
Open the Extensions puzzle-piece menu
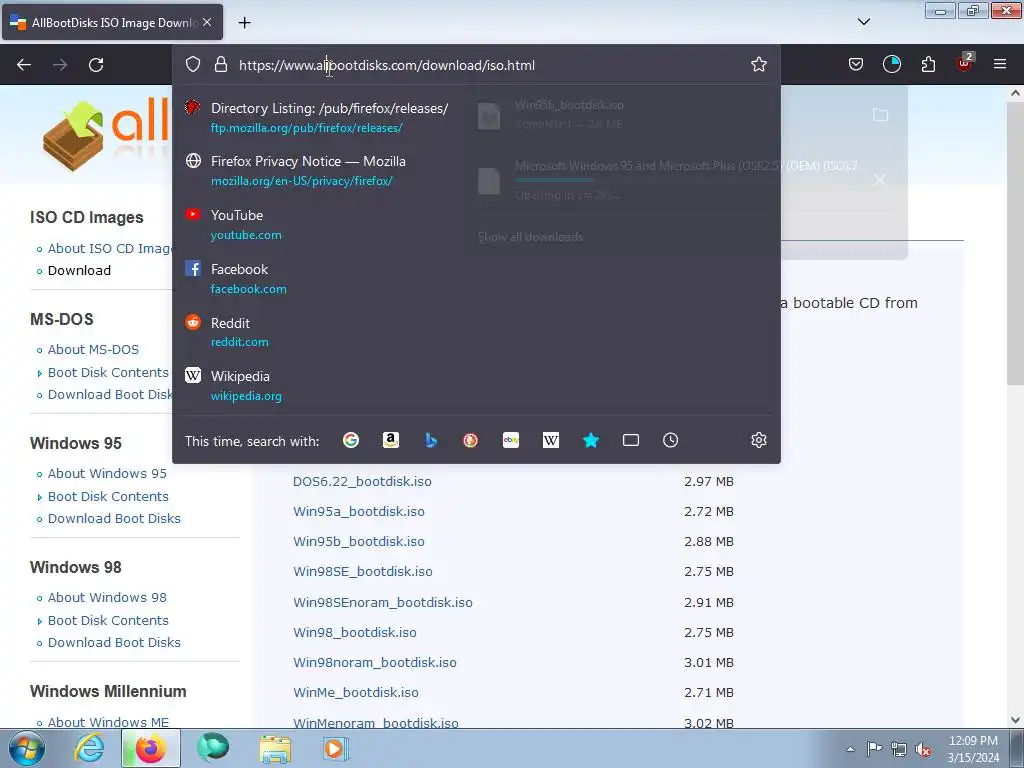(x=928, y=64)
